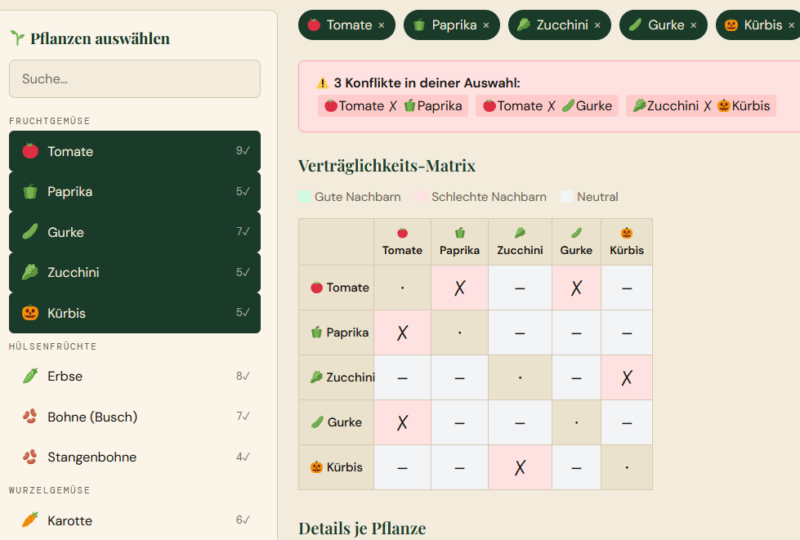This screenshot has height=540, width=800.
Task: Click the Kürbis row header in matrix
Action: click(x=336, y=467)
